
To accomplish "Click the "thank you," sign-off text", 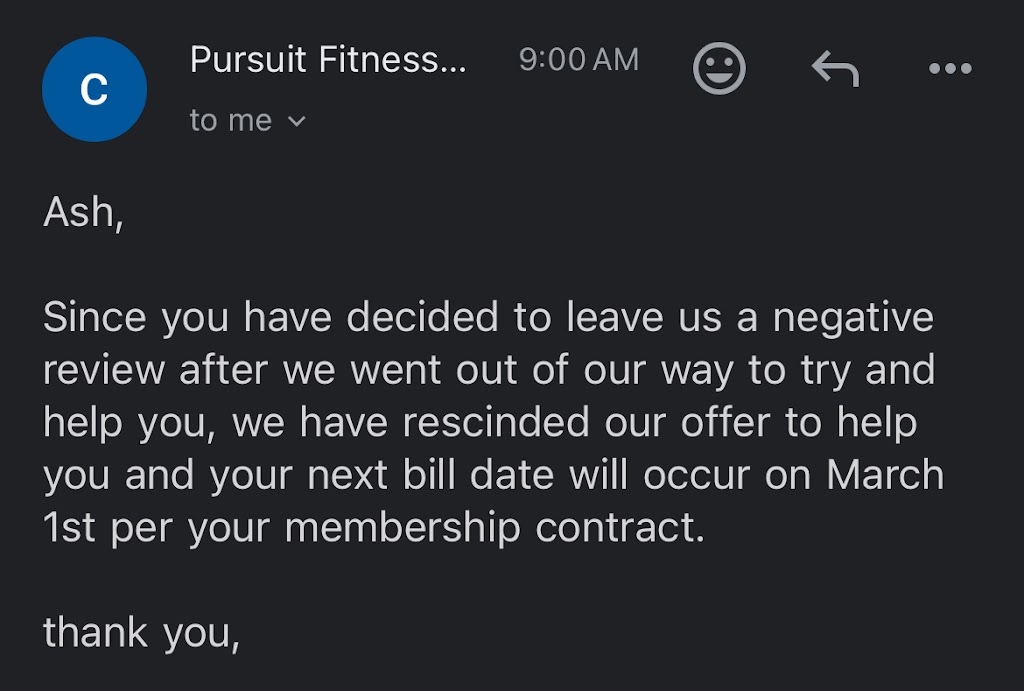I will click(x=141, y=633).
